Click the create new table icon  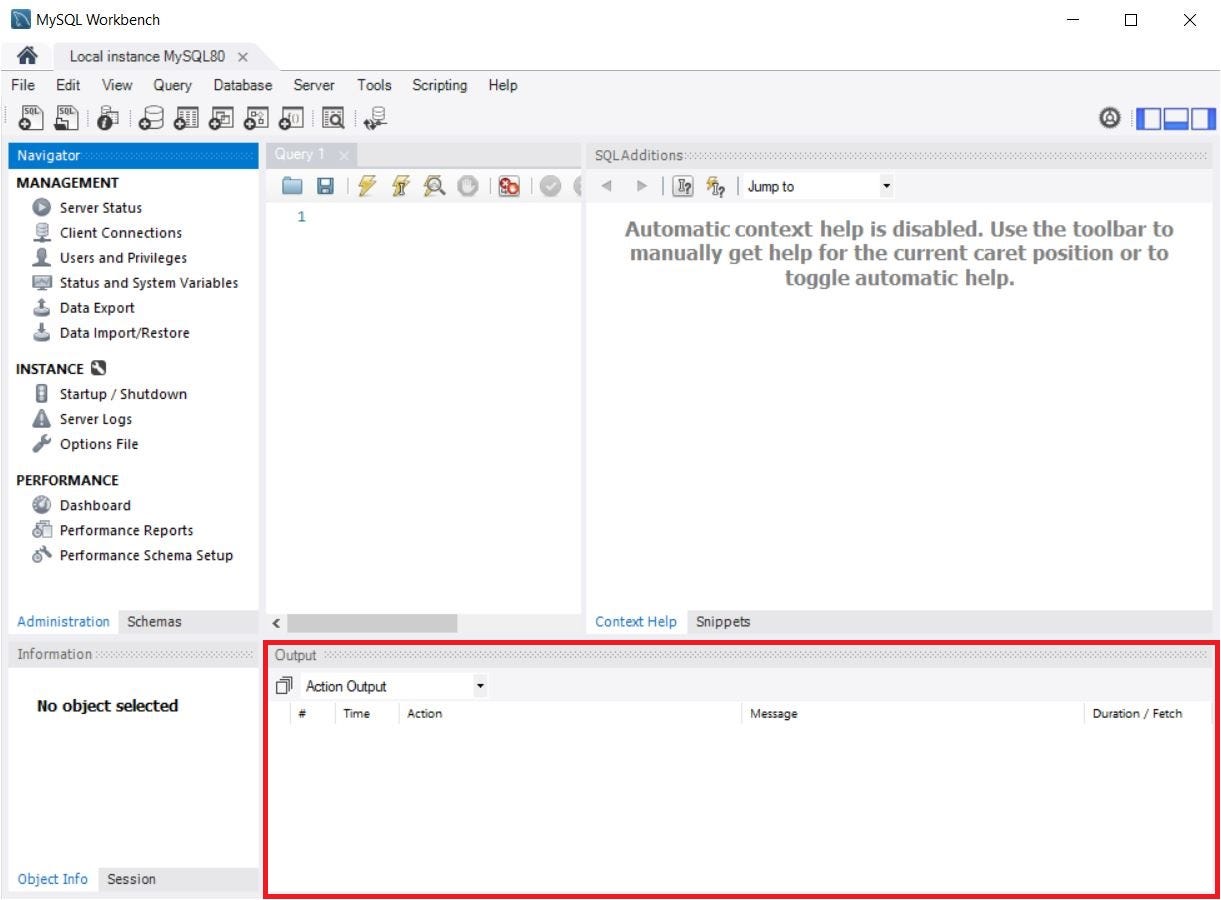point(186,118)
